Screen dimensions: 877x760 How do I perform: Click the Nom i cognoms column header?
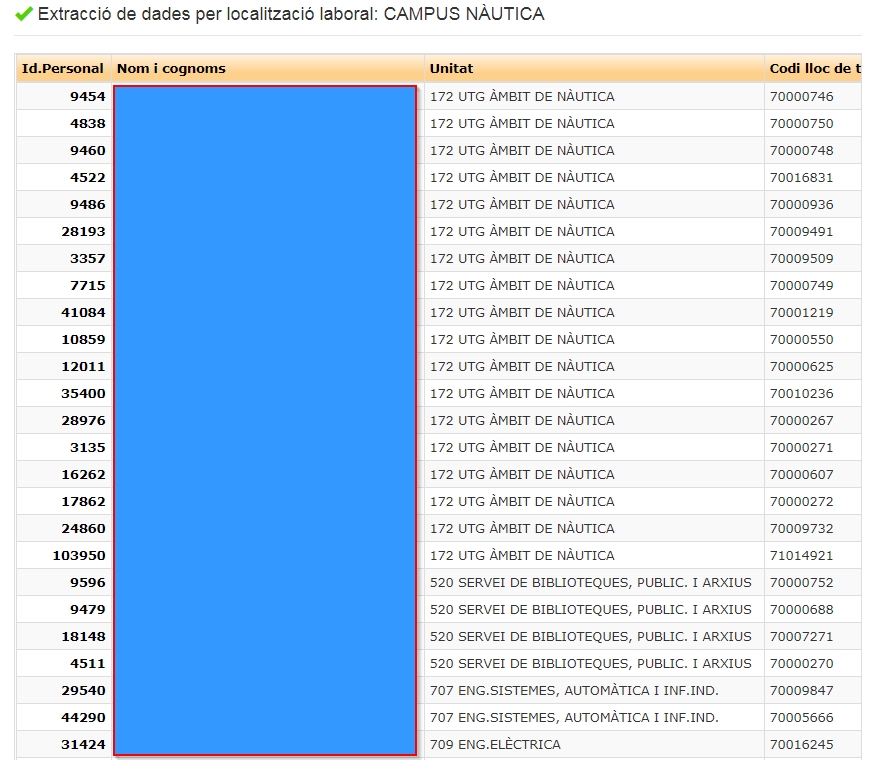pos(171,69)
